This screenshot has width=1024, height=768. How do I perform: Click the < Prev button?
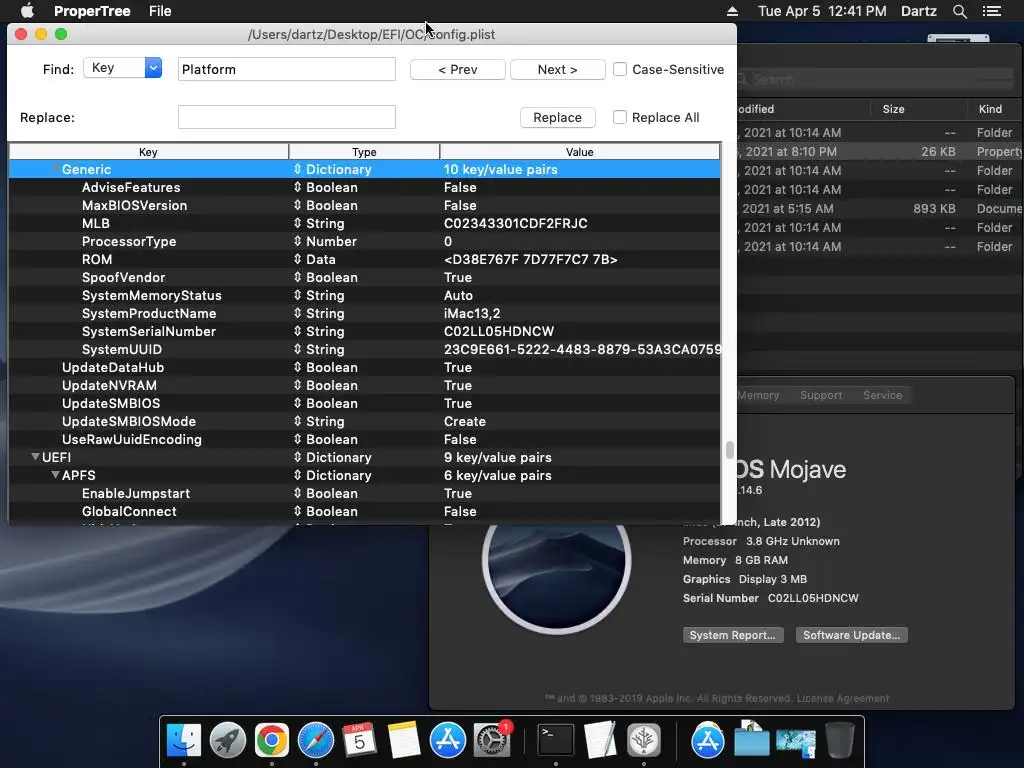[x=458, y=69]
